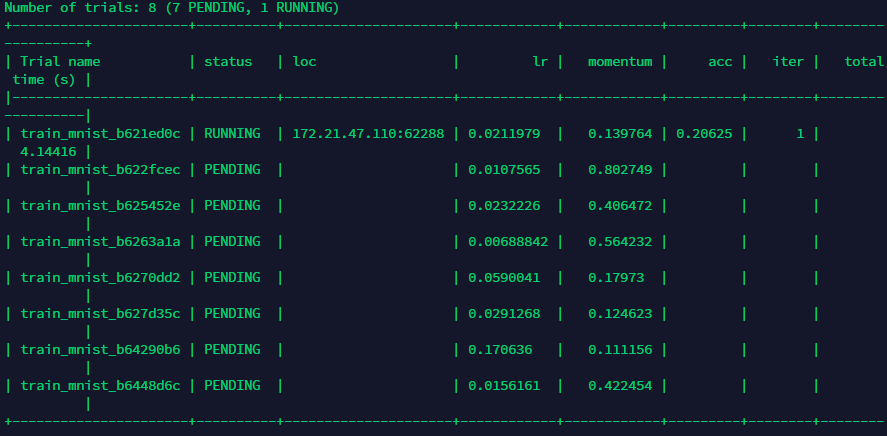Click the 'Number of trials: 8' summary line
The height and width of the screenshot is (436, 887).
[x=173, y=8]
